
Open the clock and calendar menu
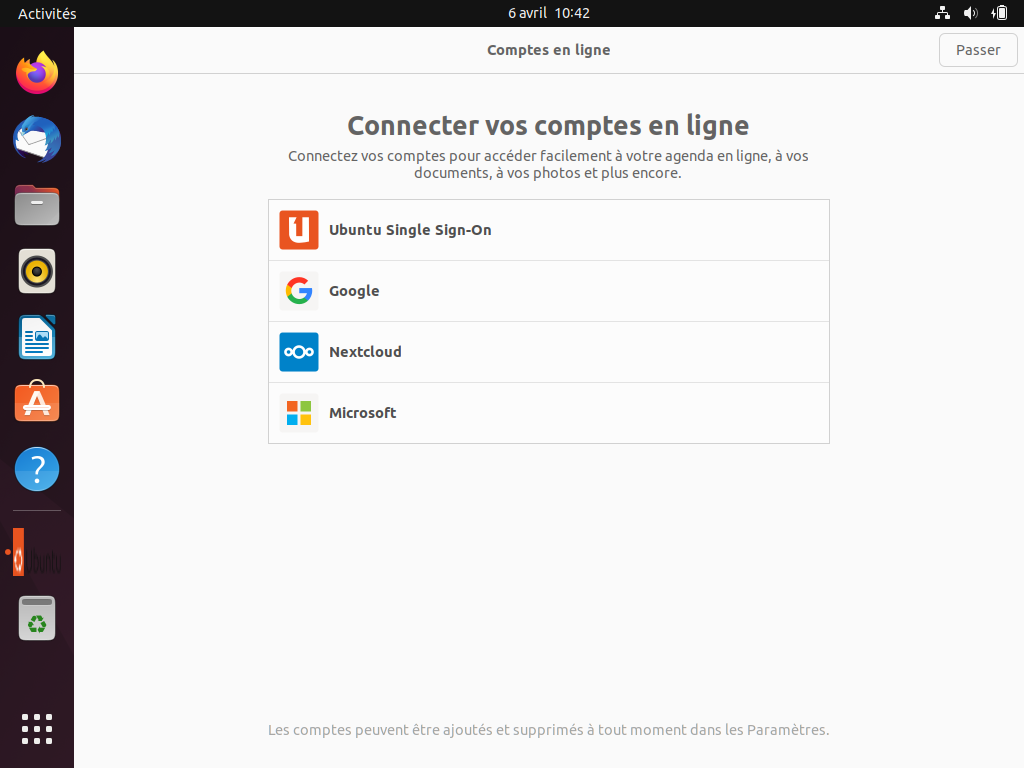tap(549, 13)
